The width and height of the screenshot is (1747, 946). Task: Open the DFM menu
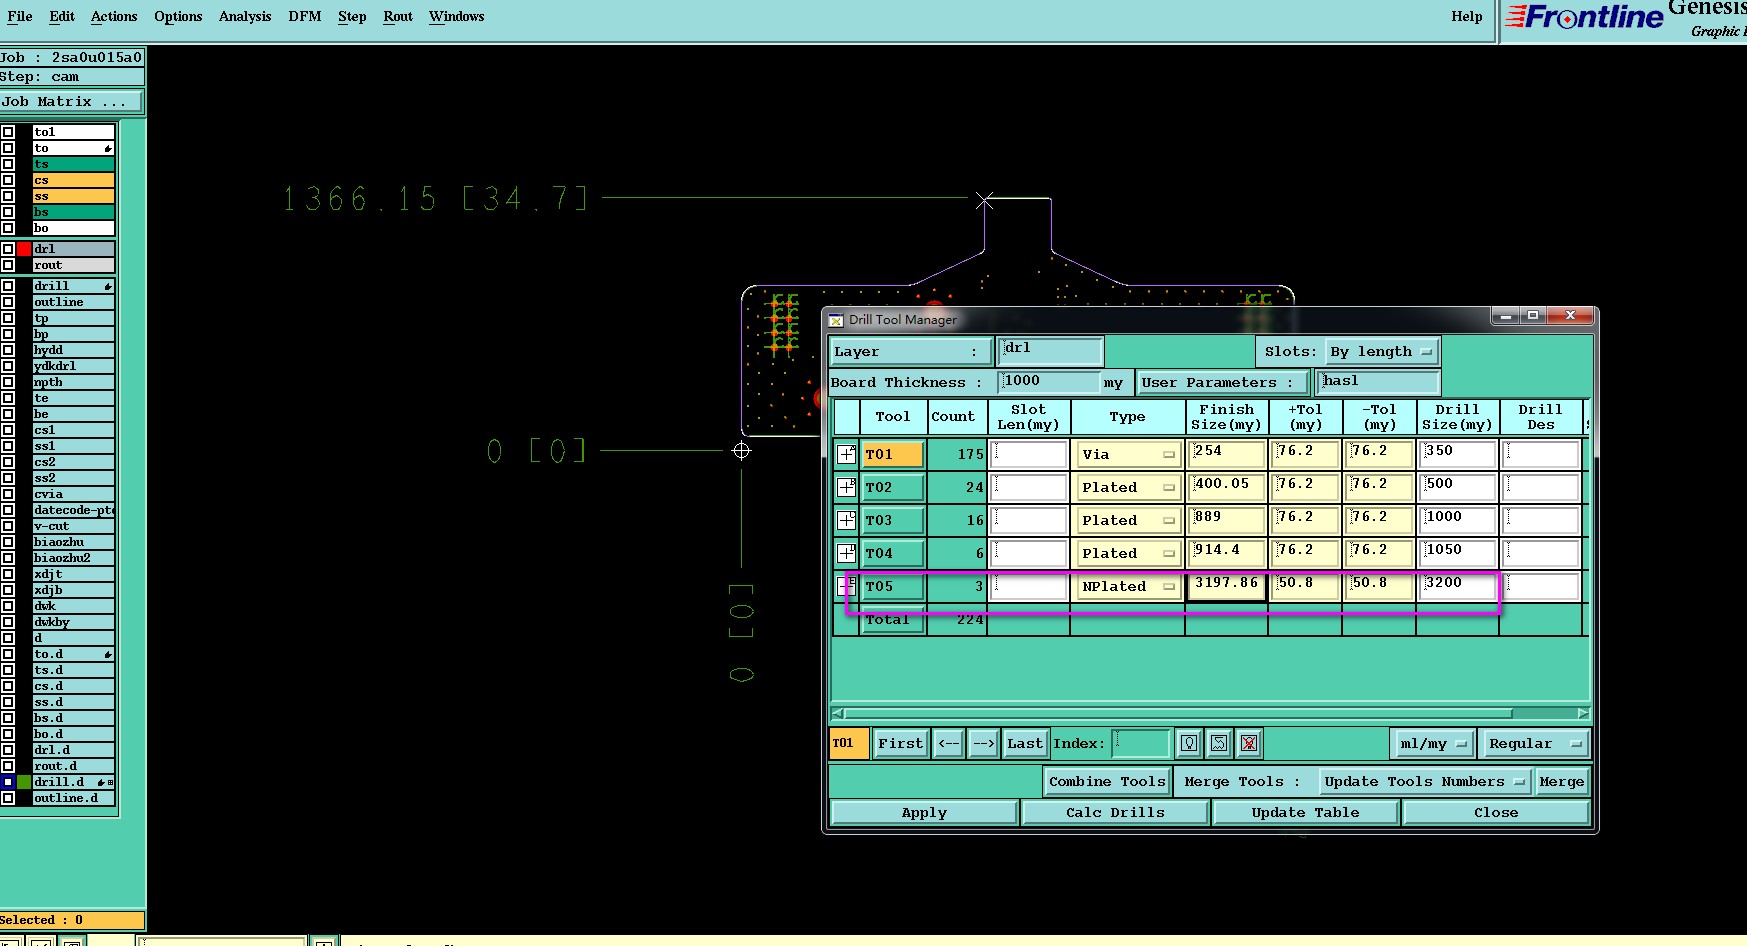[x=304, y=16]
